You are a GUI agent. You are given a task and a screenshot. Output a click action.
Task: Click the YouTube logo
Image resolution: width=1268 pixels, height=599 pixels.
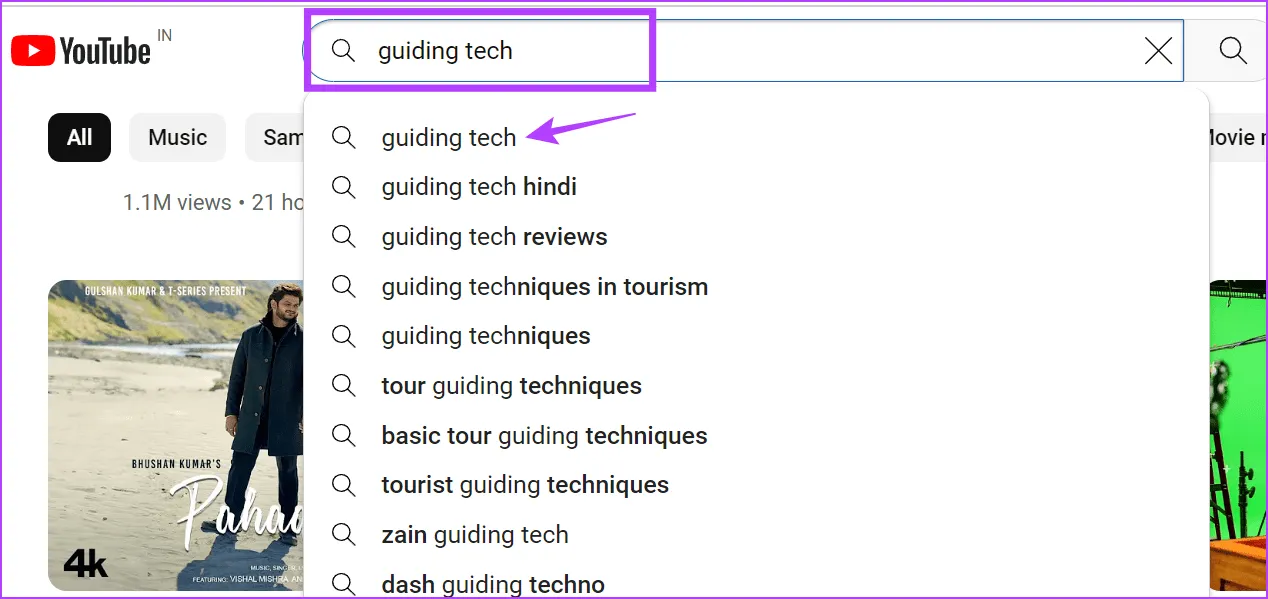(x=81, y=50)
